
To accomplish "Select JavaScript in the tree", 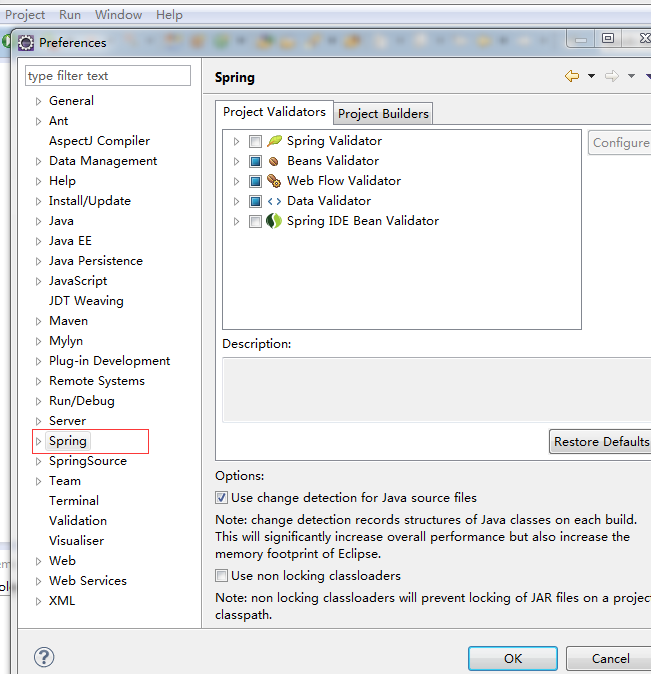I will click(x=78, y=281).
